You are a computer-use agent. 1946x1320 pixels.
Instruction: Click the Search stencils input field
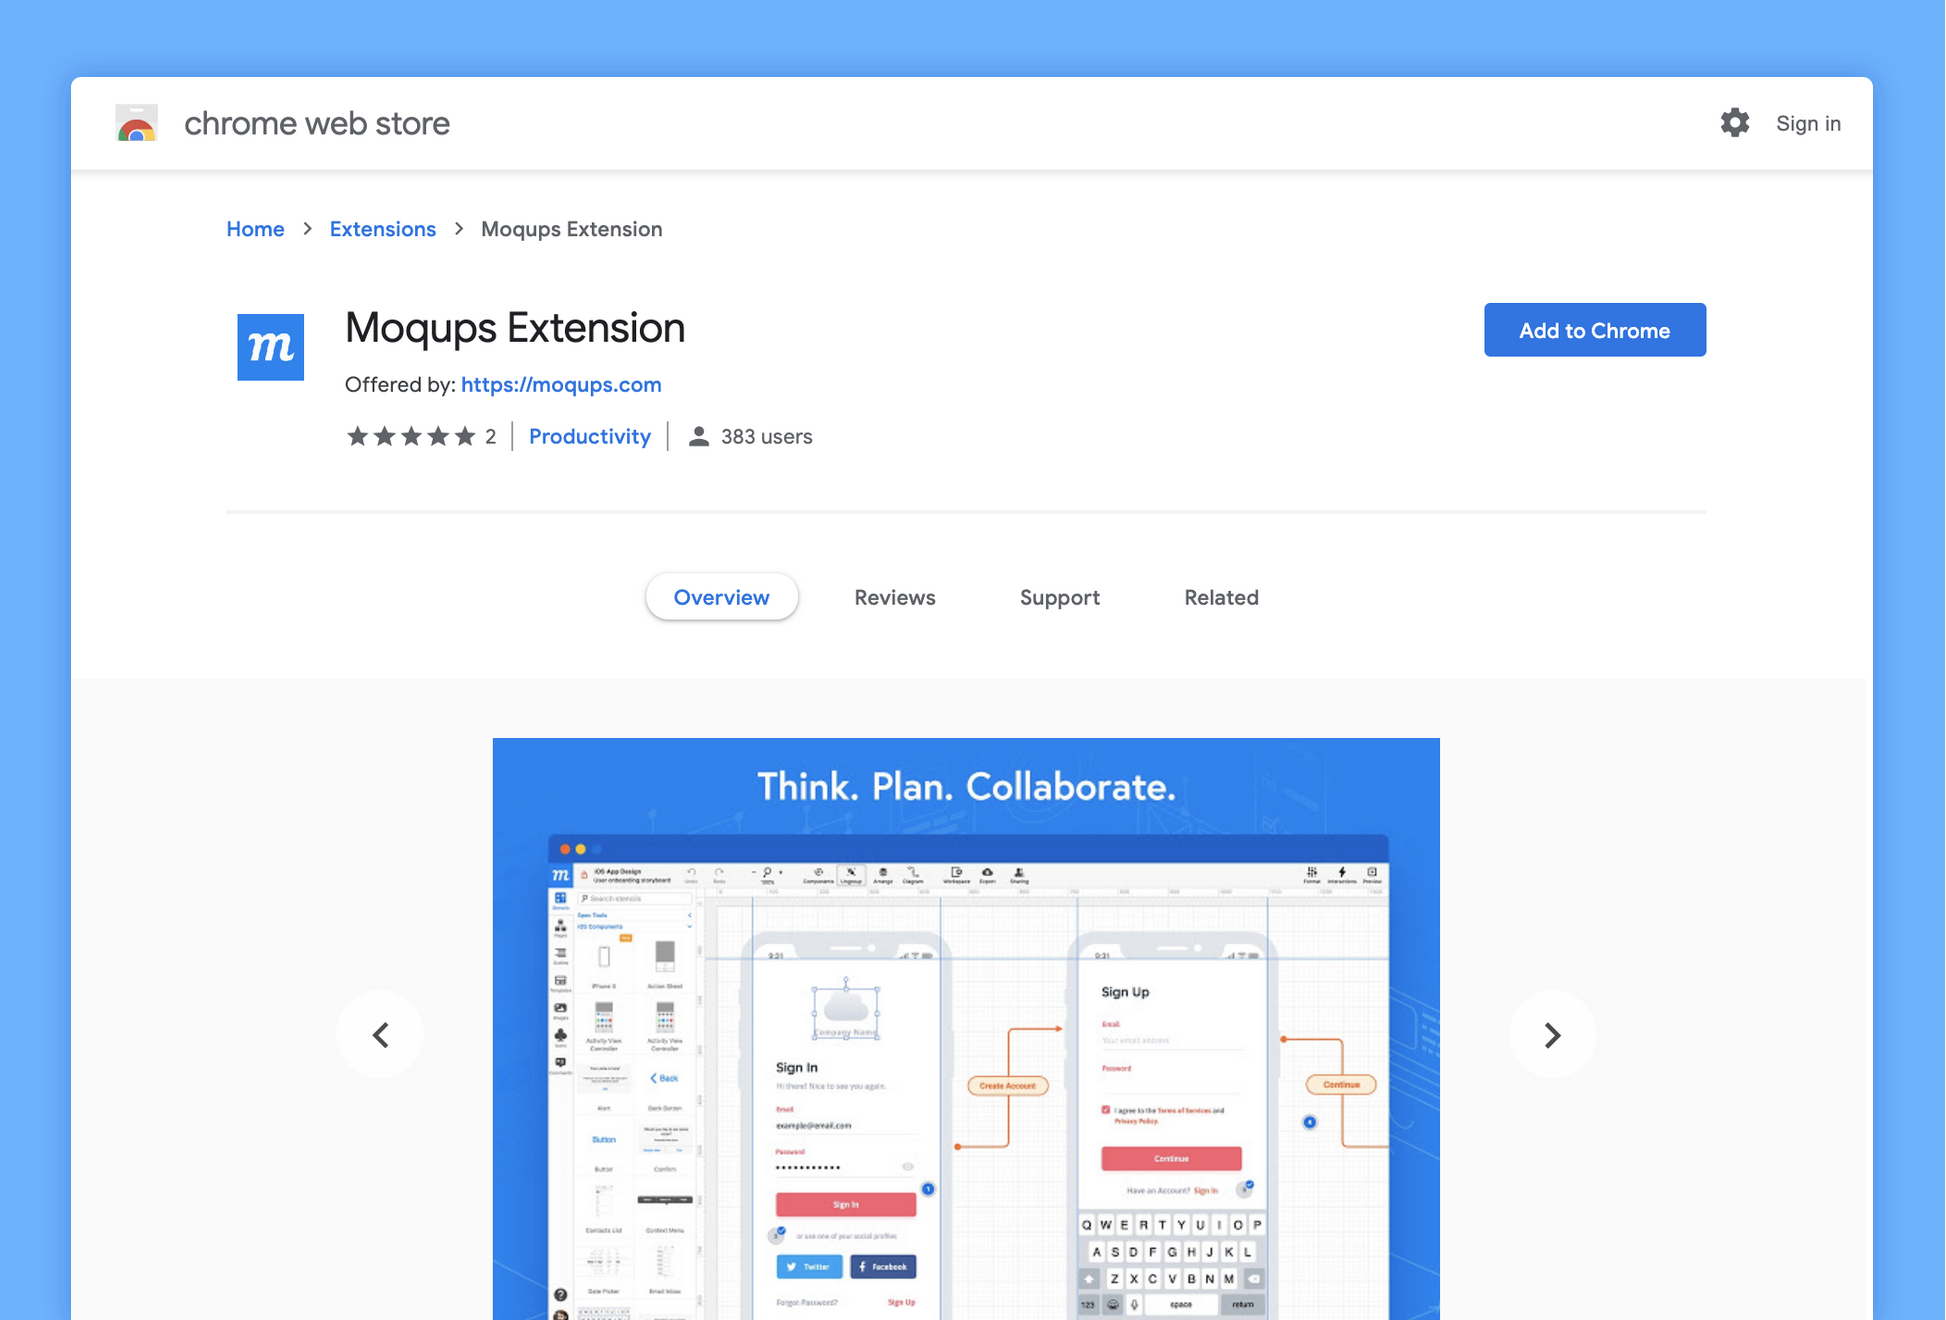tap(635, 898)
